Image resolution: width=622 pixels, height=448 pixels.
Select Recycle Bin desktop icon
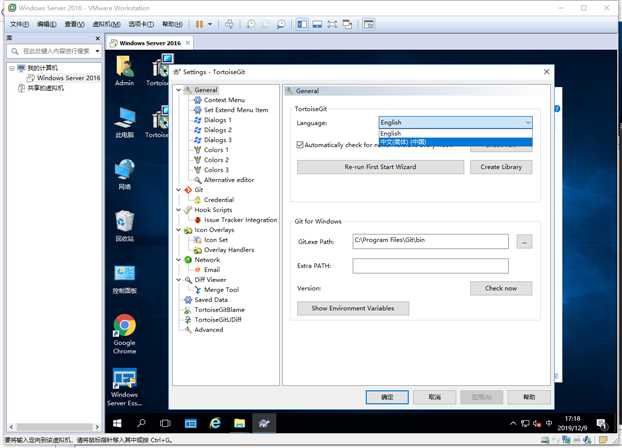click(x=125, y=226)
